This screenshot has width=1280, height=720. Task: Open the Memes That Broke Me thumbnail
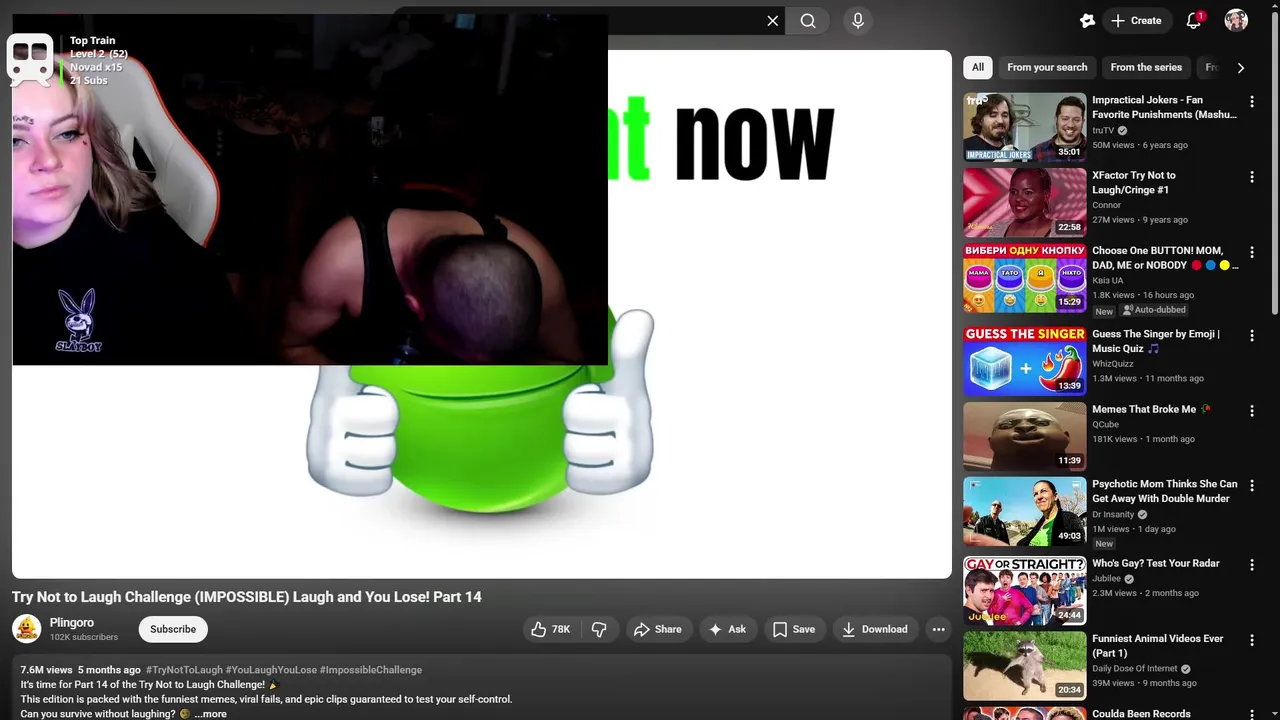pos(1024,436)
